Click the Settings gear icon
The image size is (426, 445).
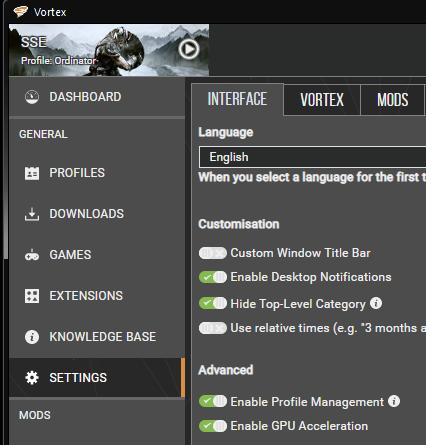[32, 378]
